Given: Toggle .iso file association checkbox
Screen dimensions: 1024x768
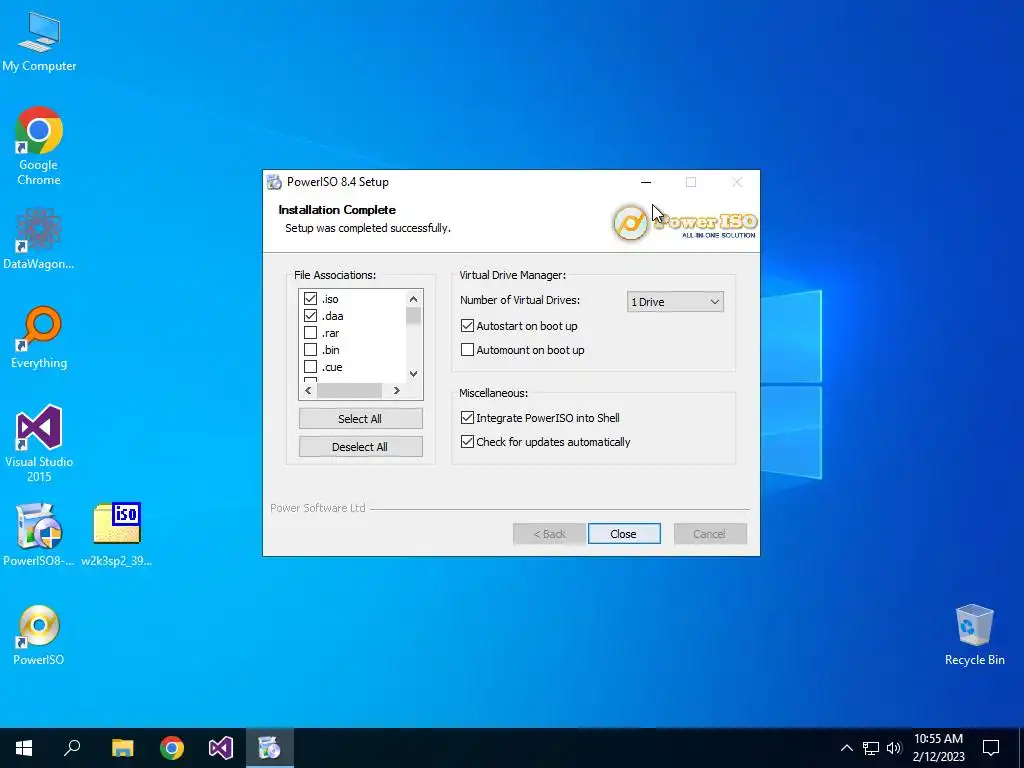Looking at the screenshot, I should (x=310, y=299).
